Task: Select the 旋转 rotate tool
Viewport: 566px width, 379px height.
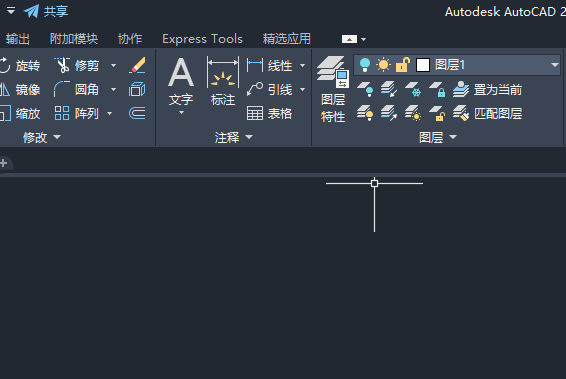Action: tap(20, 66)
